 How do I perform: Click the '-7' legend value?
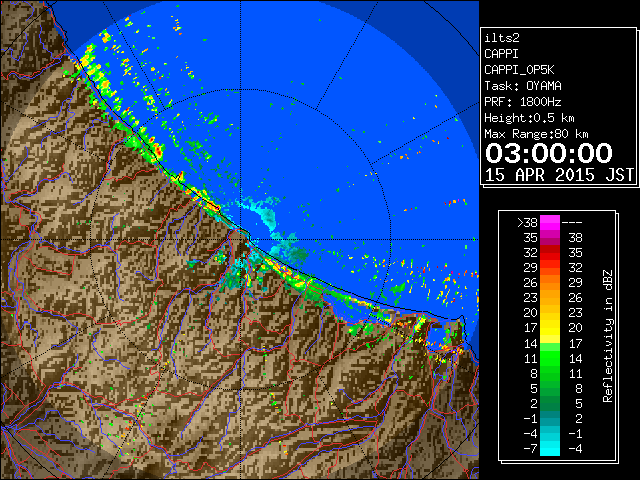coord(530,448)
